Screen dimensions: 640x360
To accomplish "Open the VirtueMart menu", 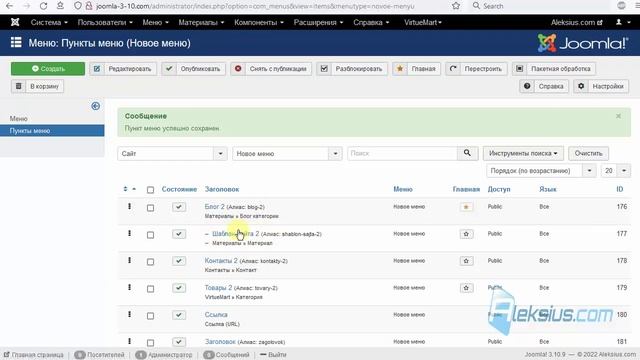I will click(423, 22).
